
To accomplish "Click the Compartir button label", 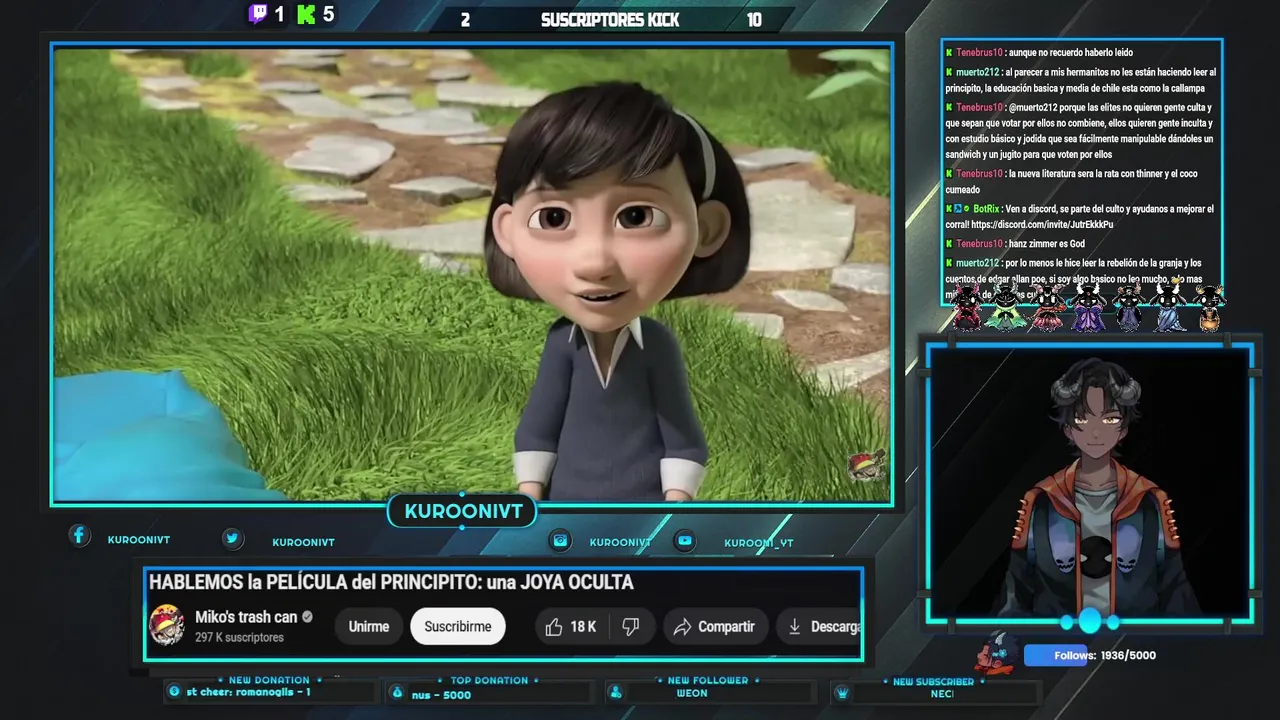I will click(x=726, y=627).
